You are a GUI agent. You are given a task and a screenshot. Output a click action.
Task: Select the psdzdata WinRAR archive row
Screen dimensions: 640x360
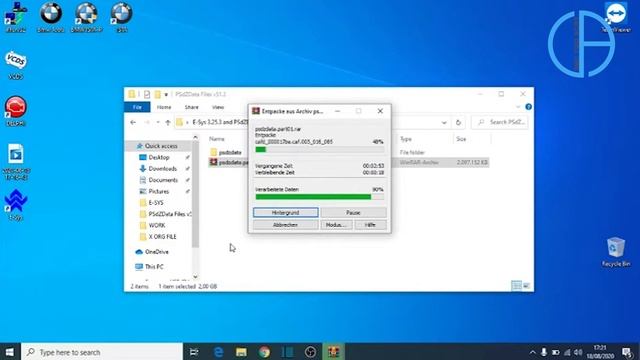pos(349,162)
